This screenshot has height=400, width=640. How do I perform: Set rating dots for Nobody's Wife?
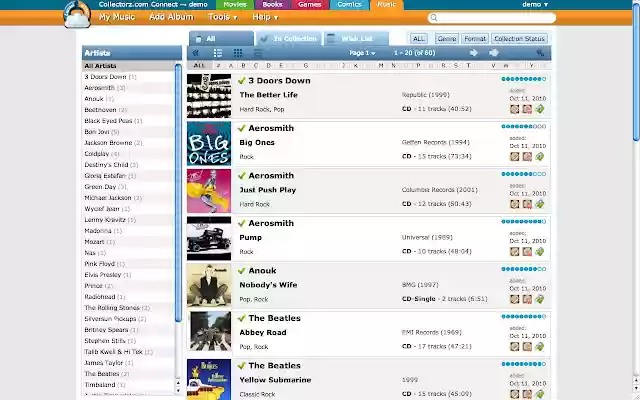[x=524, y=269]
